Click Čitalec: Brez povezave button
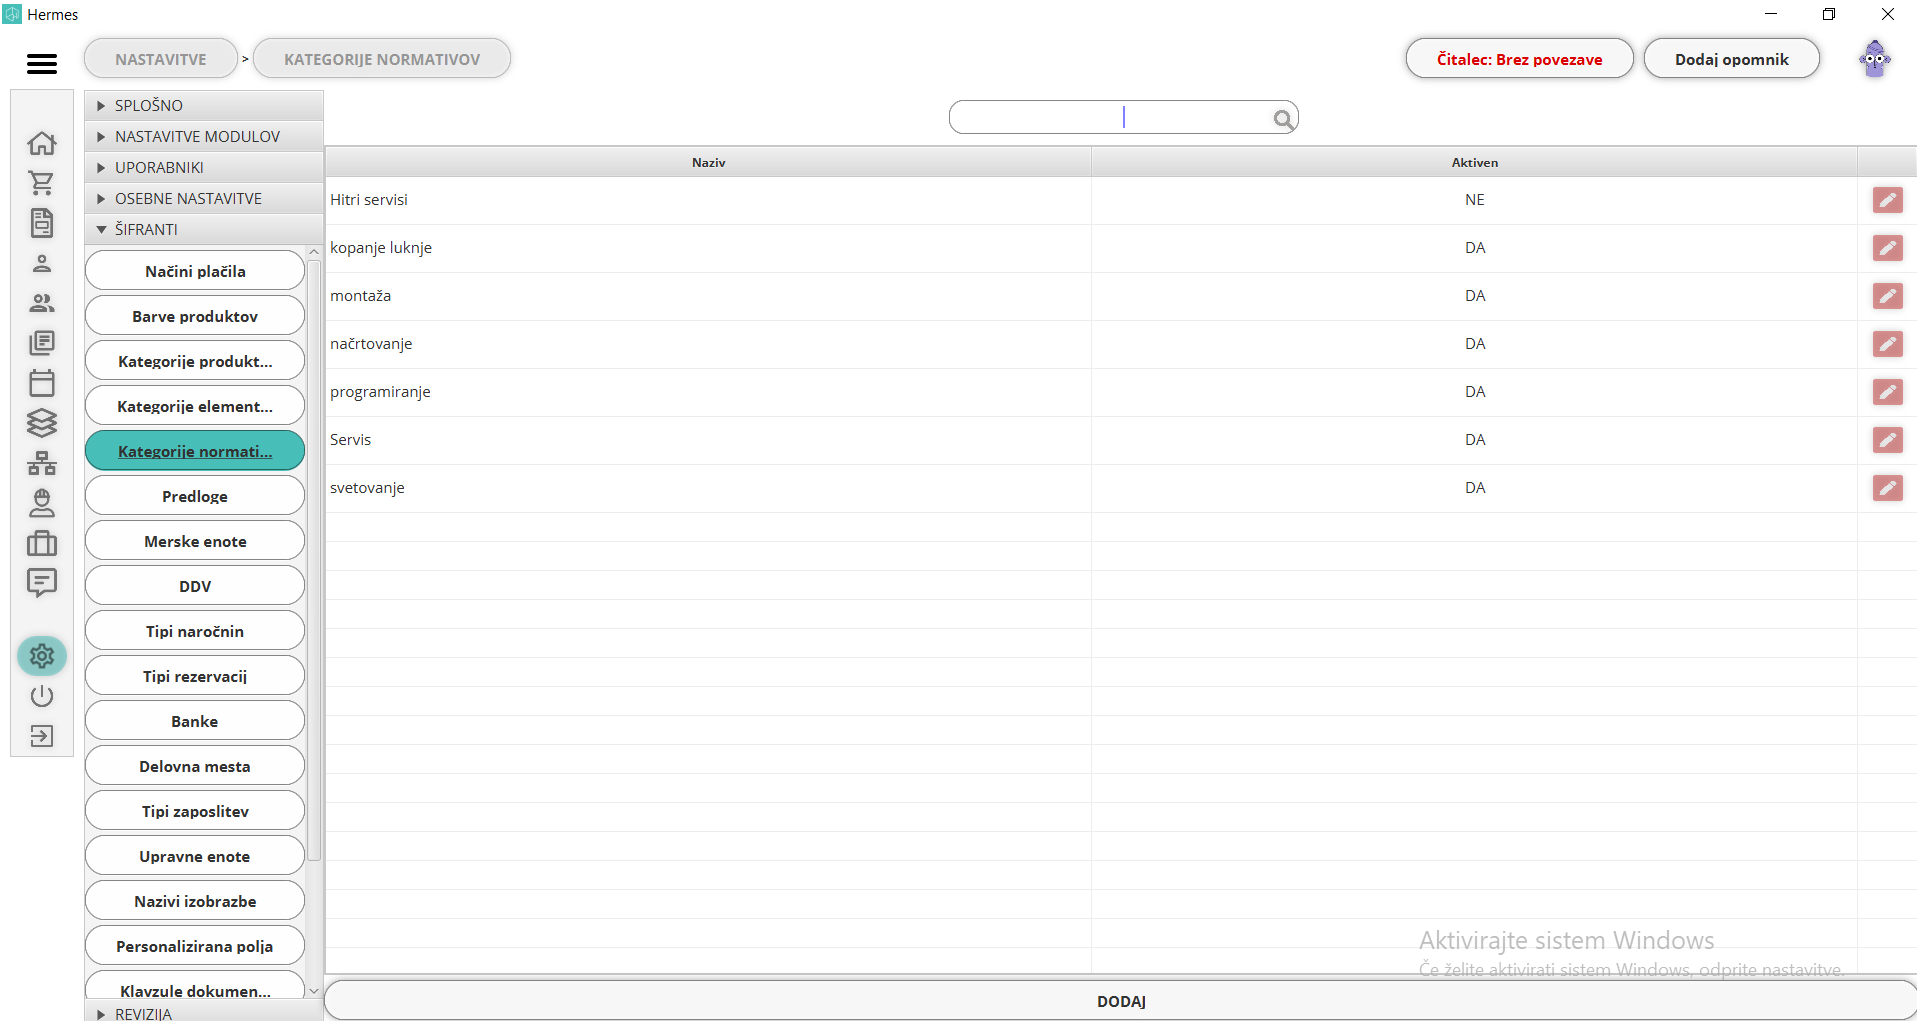 coord(1519,59)
